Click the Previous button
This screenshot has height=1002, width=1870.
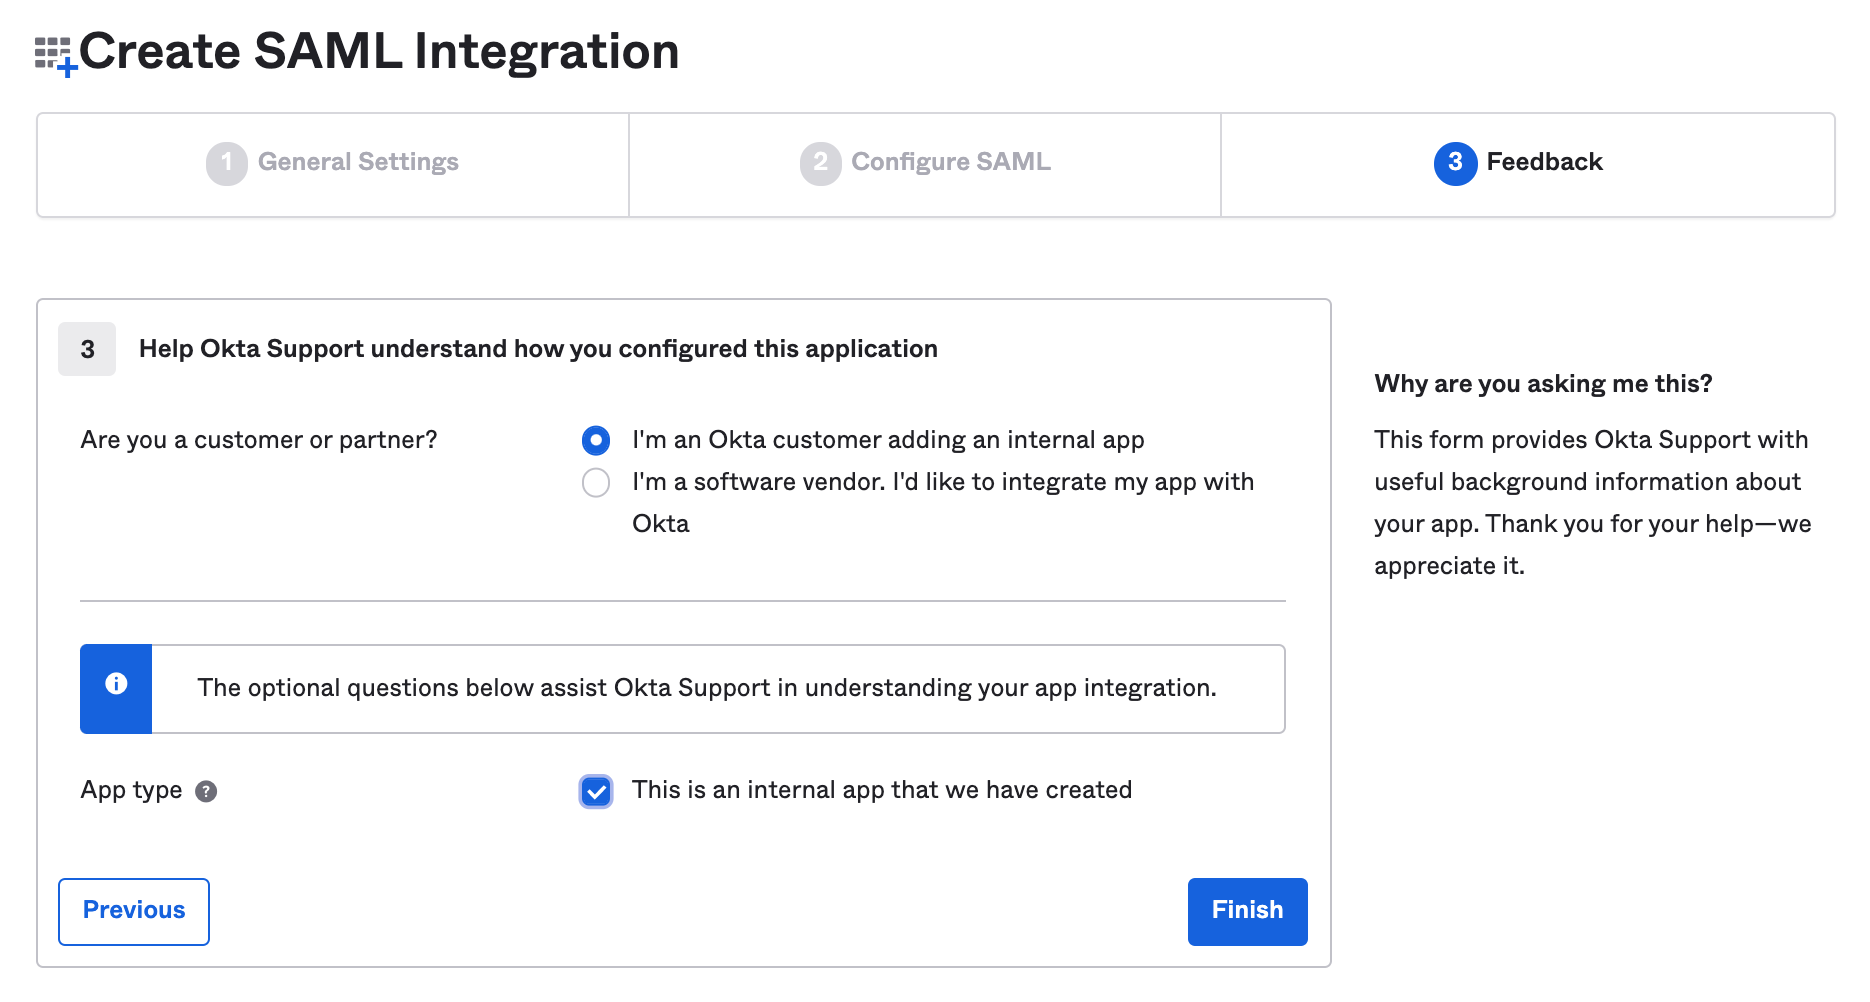(133, 911)
